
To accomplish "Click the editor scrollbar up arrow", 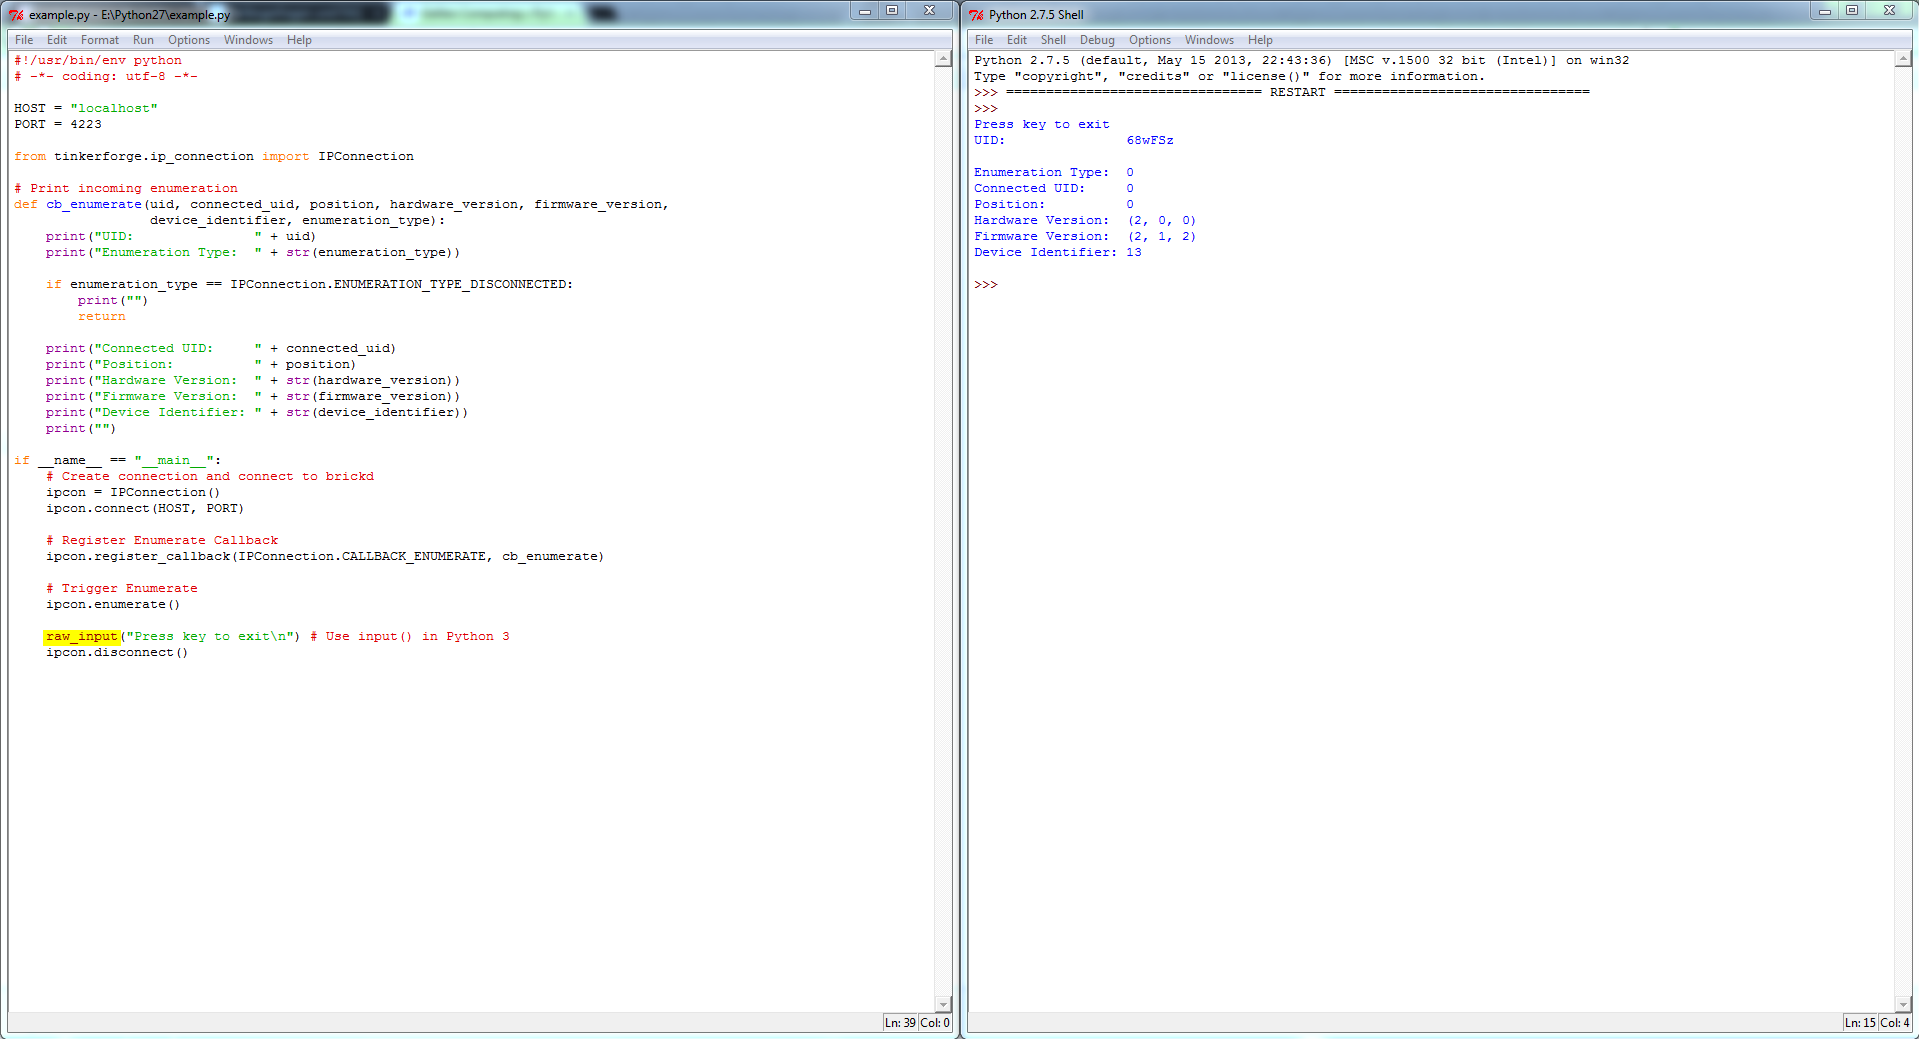I will (x=943, y=59).
